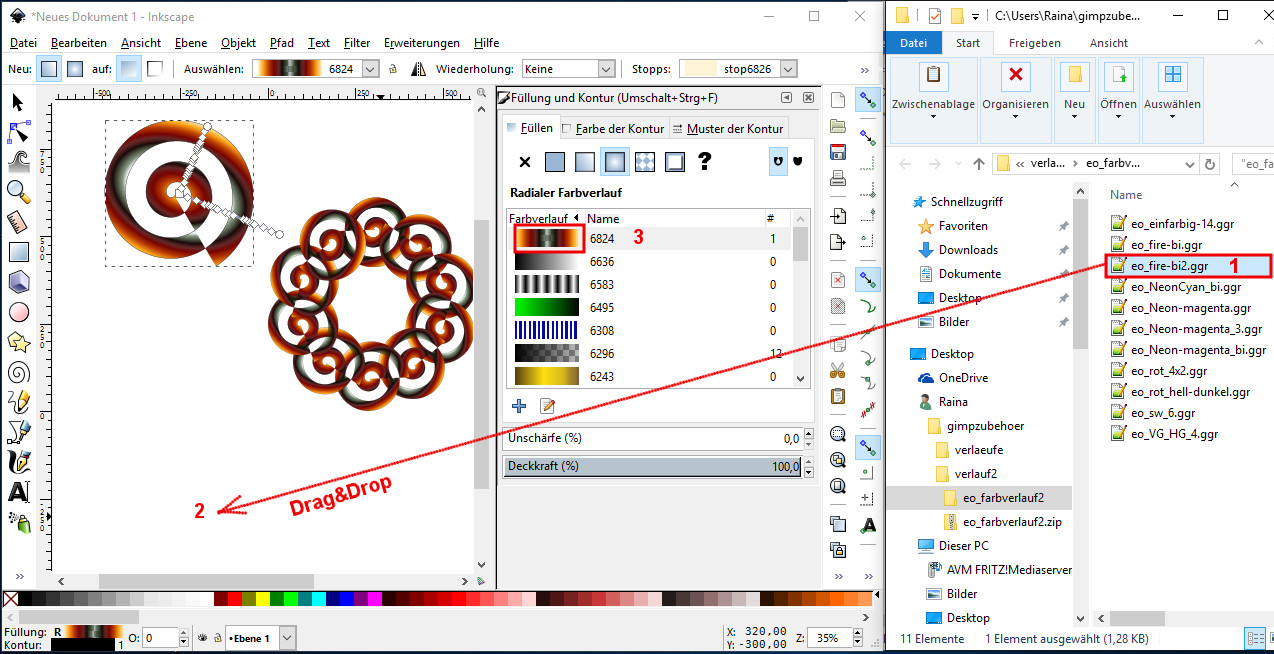The image size is (1274, 654).
Task: Select the 3D Box tool
Action: click(x=18, y=282)
